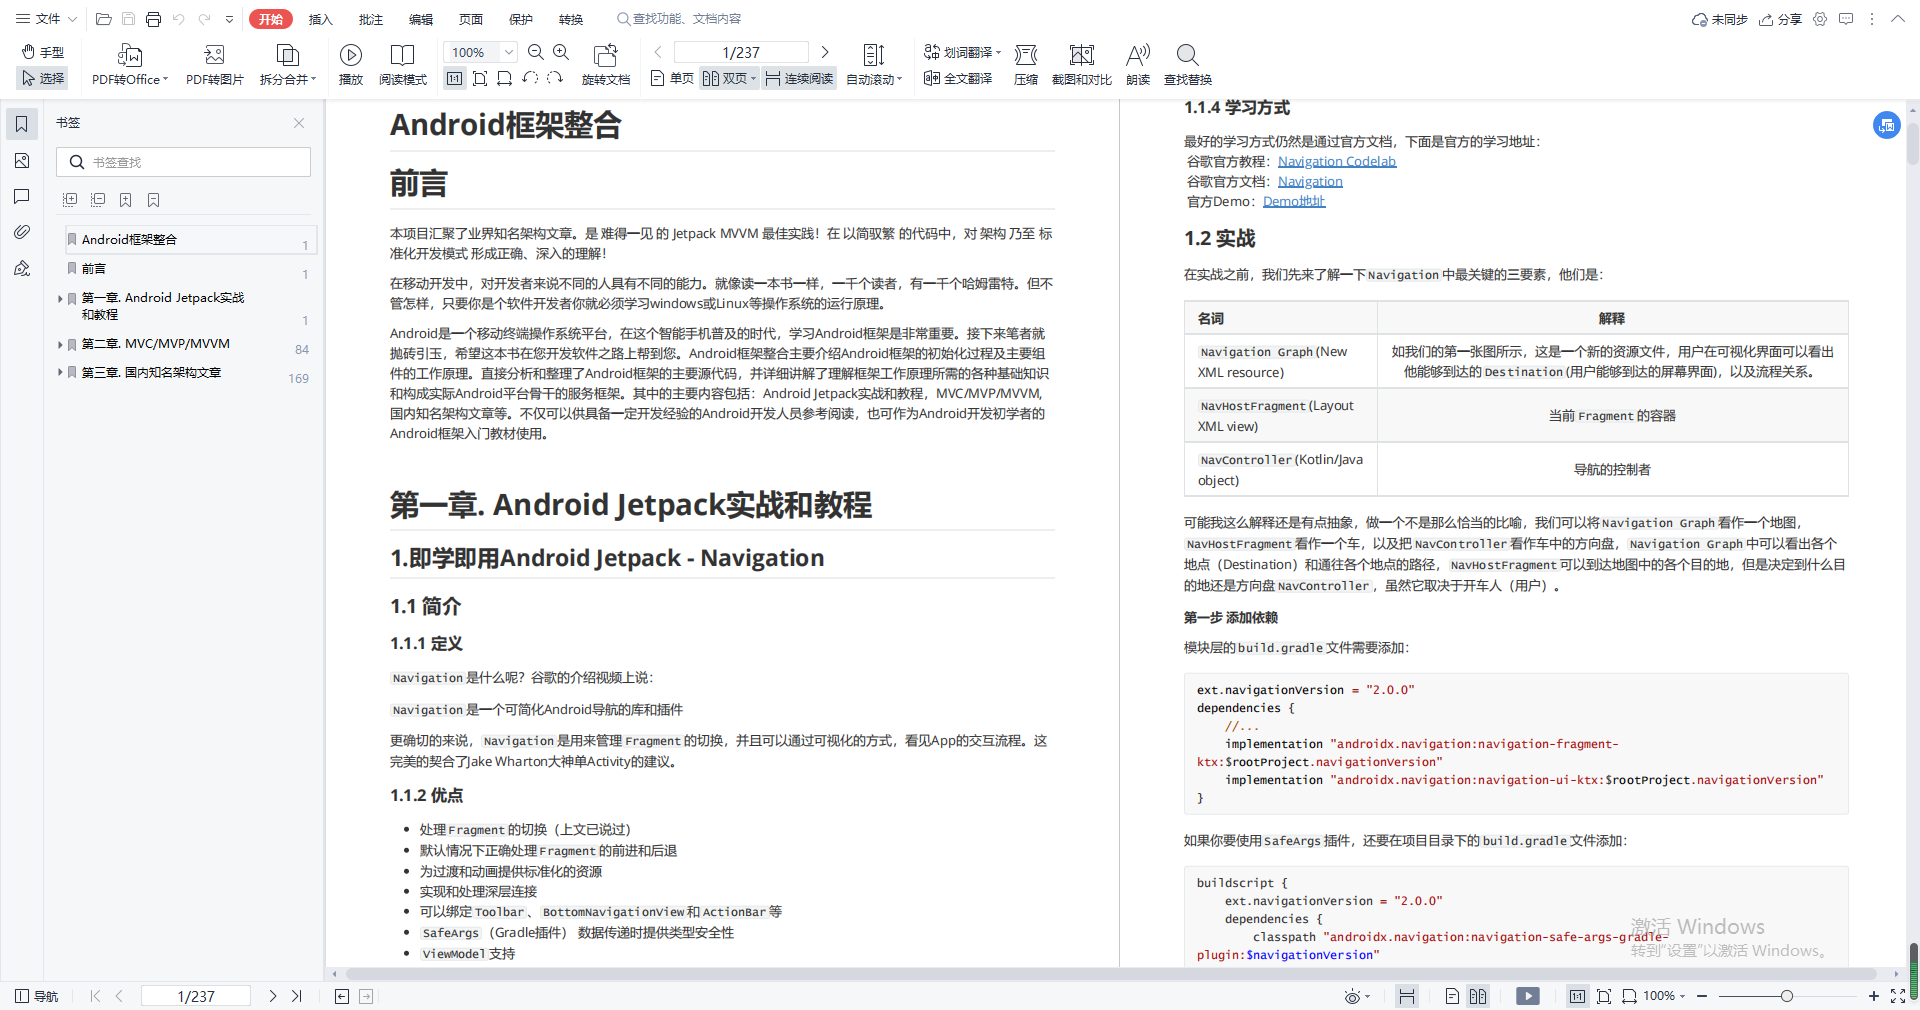This screenshot has height=1010, width=1920.
Task: Click fit page icon in toolbar
Action: [x=480, y=78]
